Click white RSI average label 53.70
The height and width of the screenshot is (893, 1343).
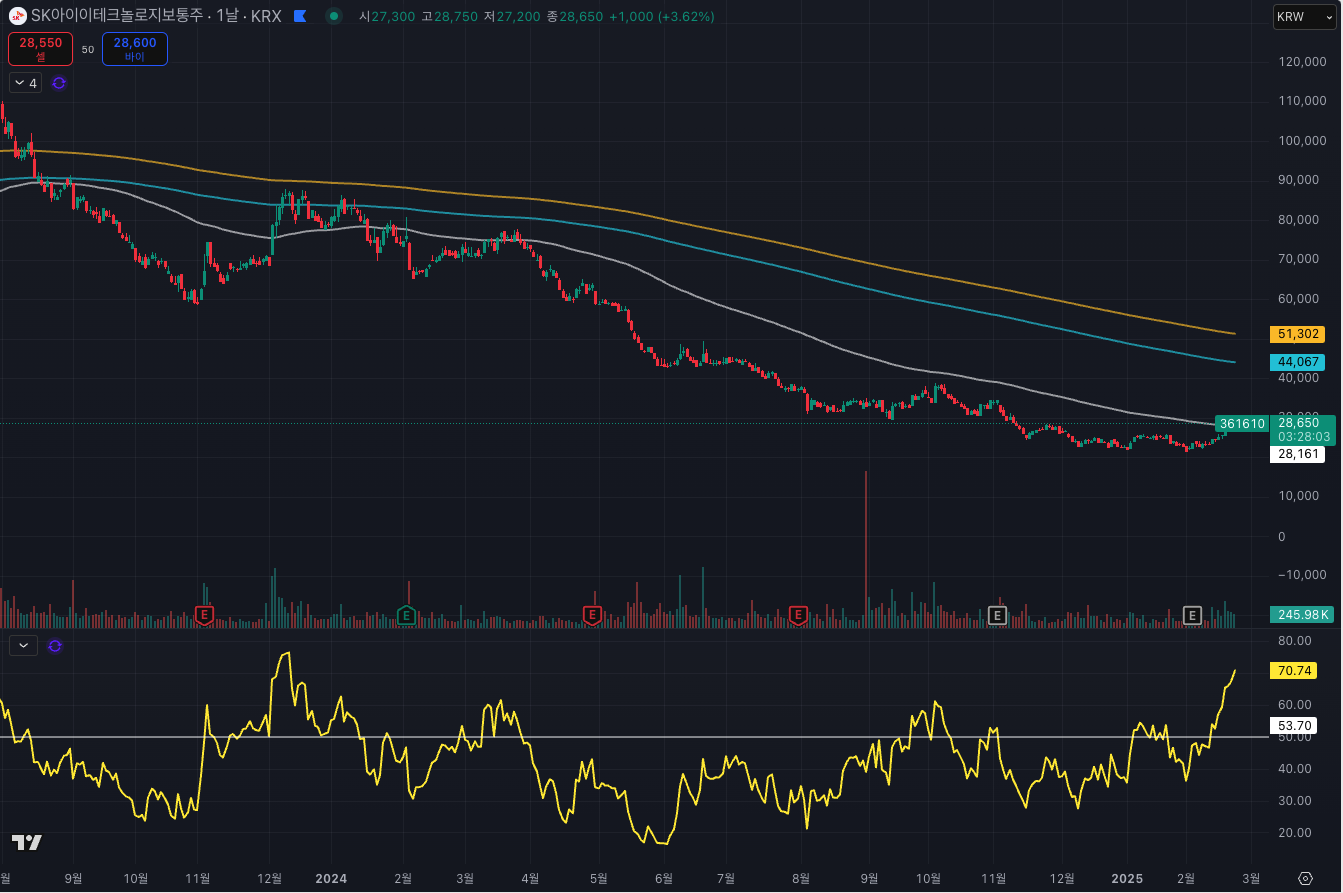[1295, 725]
